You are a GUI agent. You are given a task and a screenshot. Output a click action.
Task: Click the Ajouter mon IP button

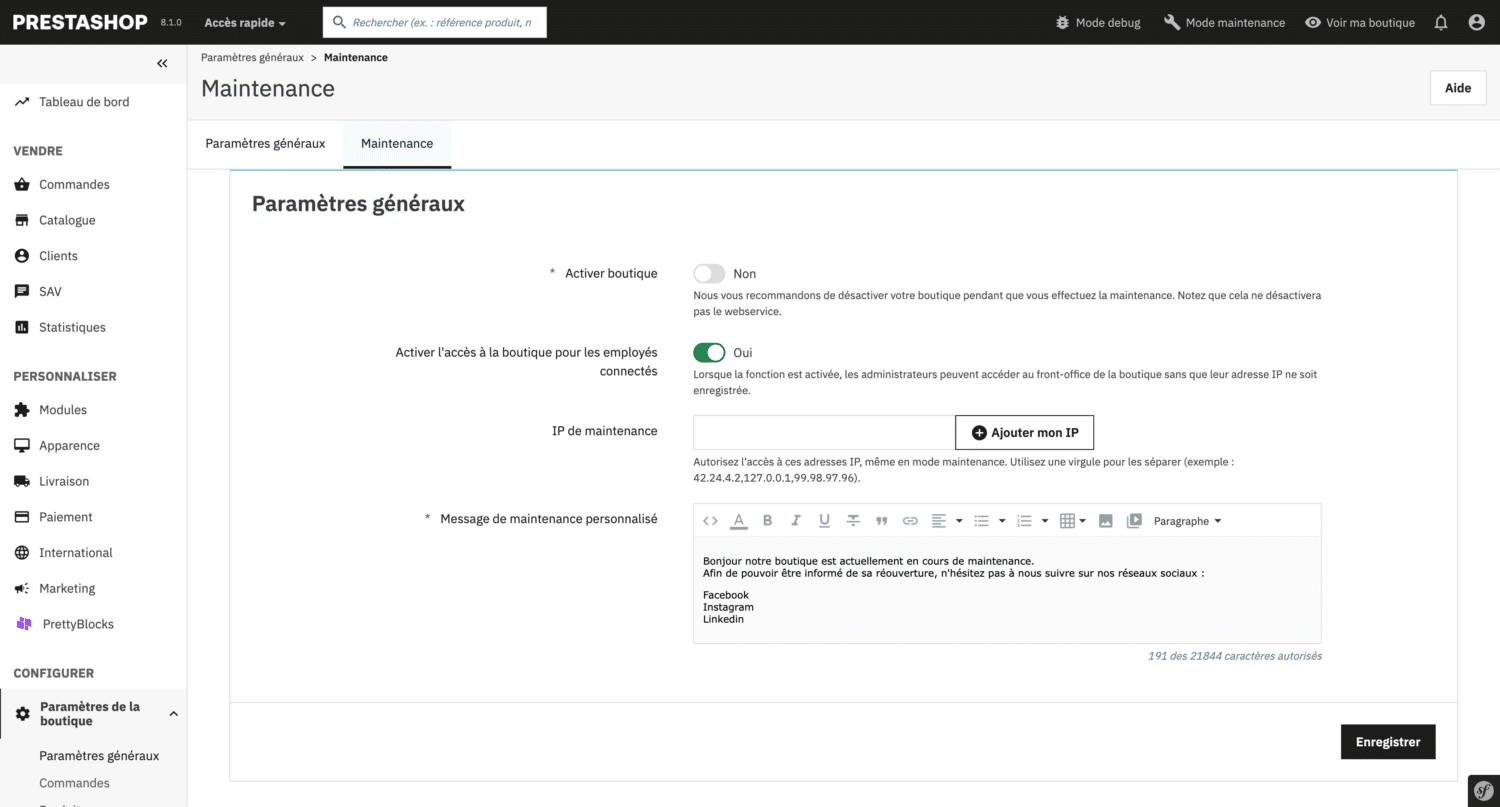[x=1024, y=432]
